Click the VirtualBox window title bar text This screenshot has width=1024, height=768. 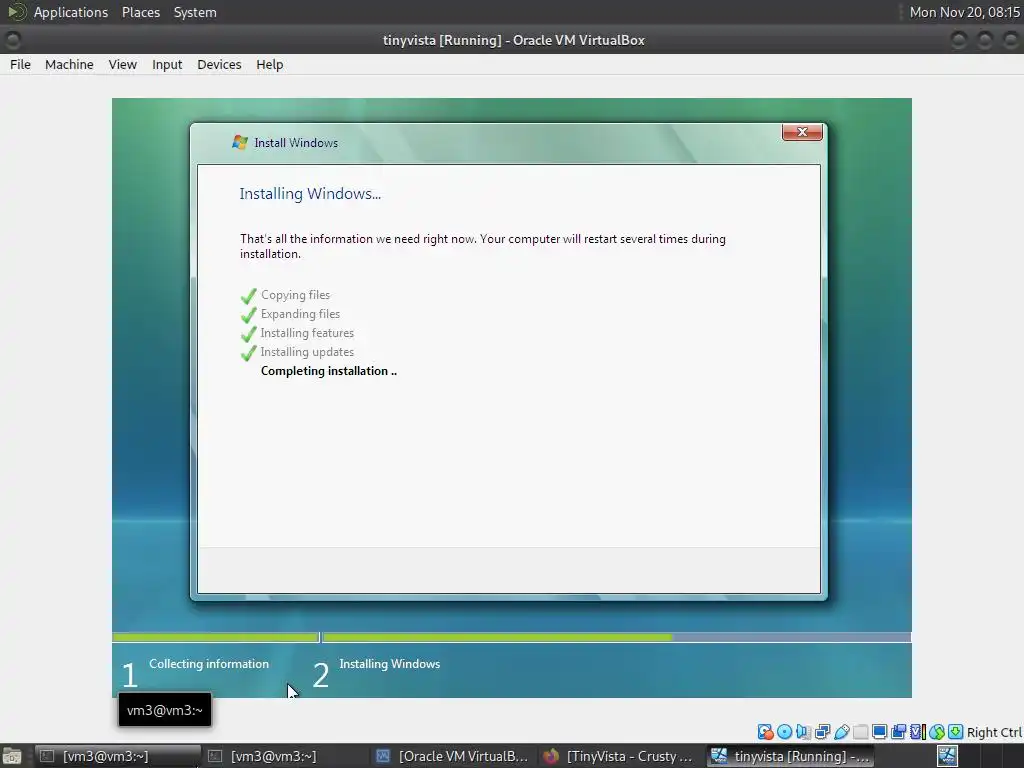pyautogui.click(x=513, y=40)
